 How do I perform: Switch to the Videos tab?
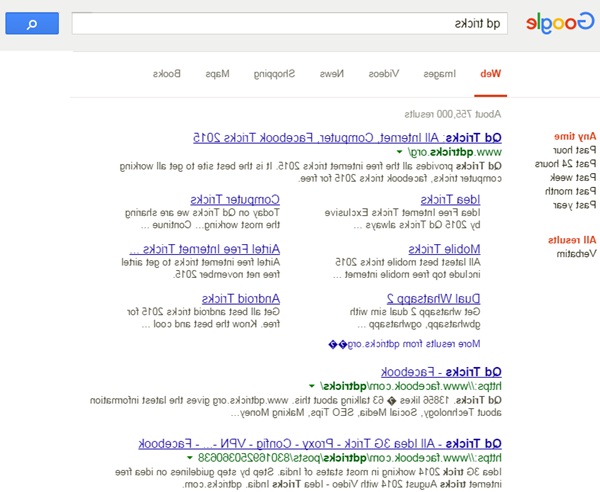384,73
